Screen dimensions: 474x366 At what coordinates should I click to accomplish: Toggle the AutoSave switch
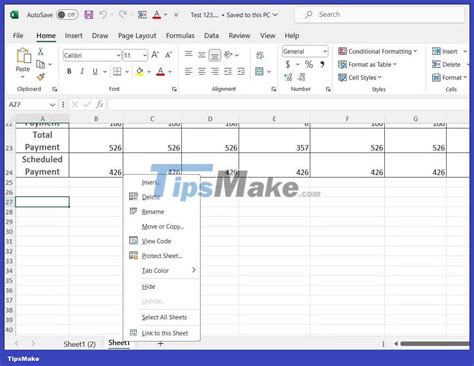click(x=67, y=15)
